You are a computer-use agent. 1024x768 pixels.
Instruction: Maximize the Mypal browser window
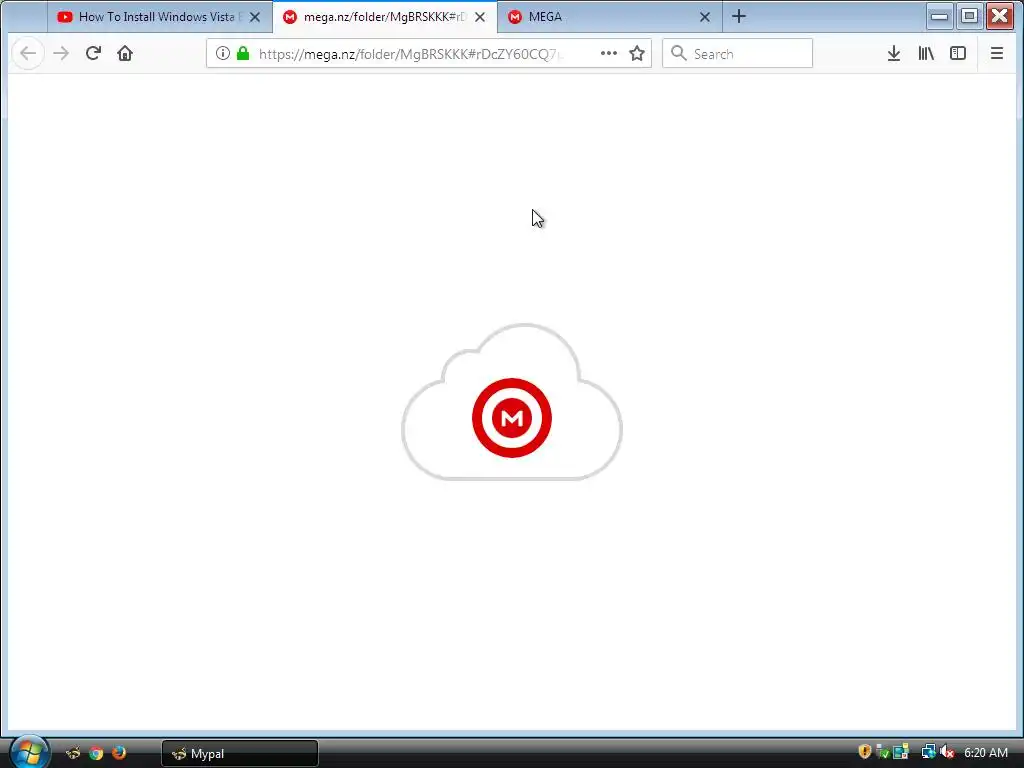[970, 16]
